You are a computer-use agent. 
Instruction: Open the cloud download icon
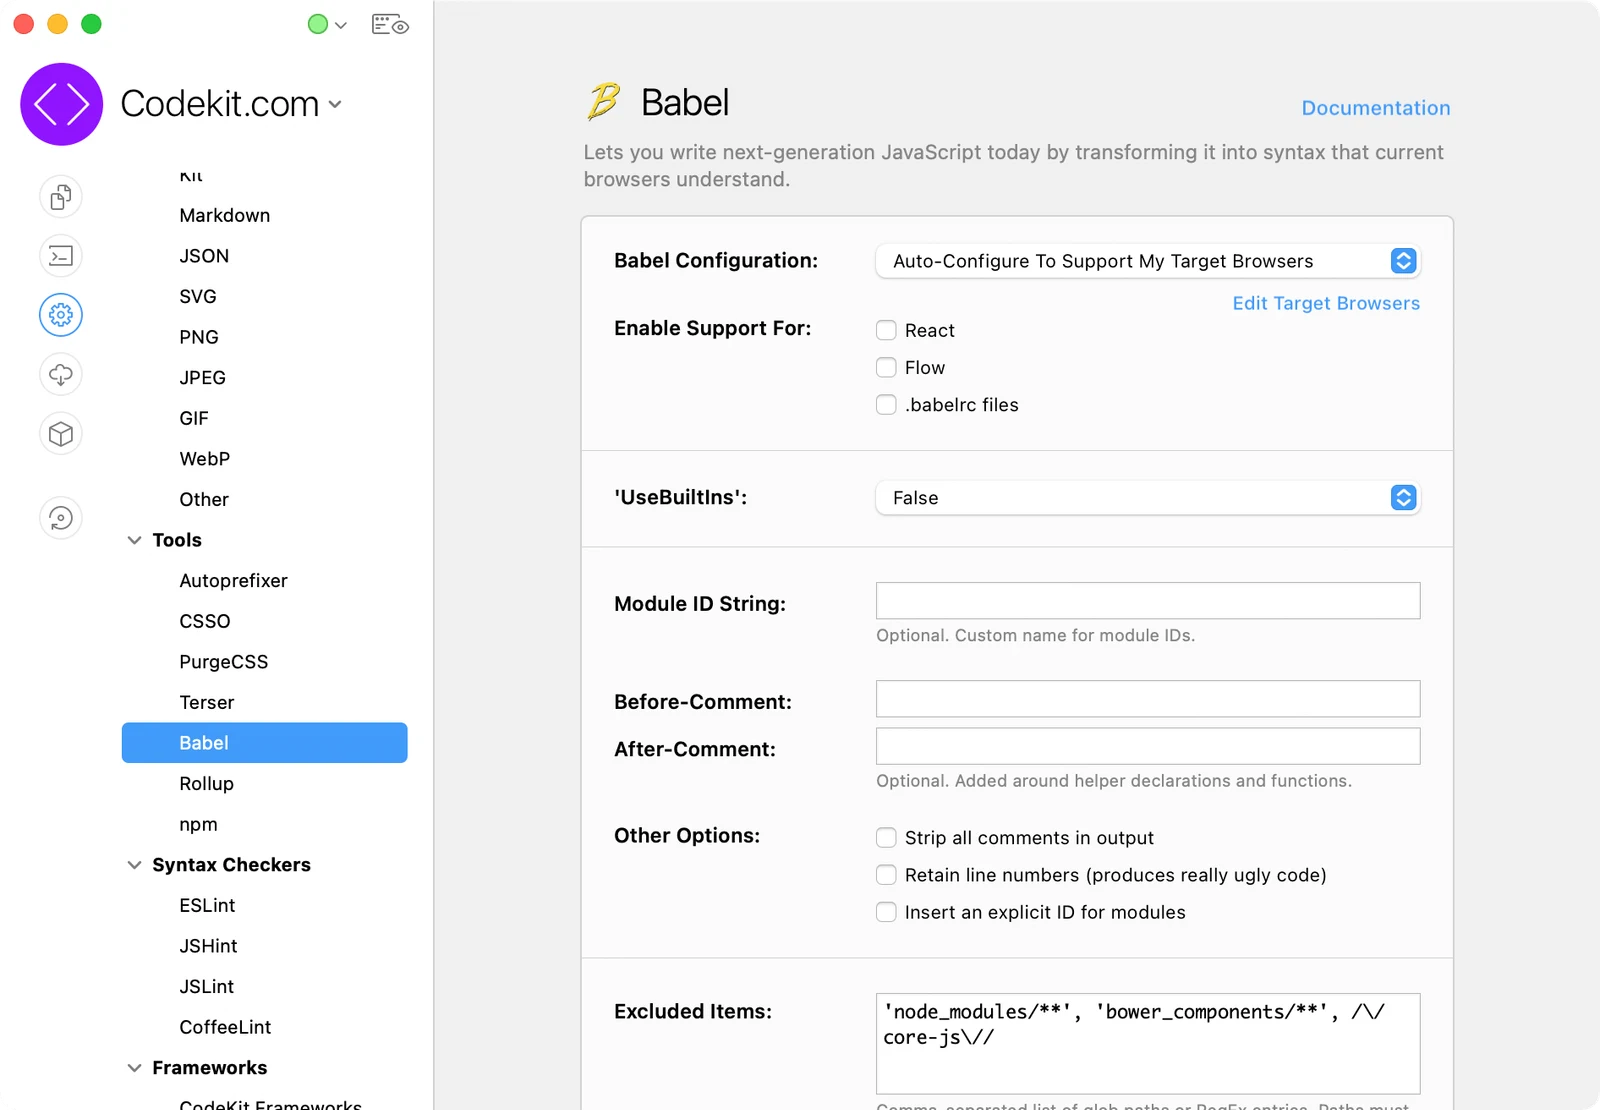coord(61,375)
